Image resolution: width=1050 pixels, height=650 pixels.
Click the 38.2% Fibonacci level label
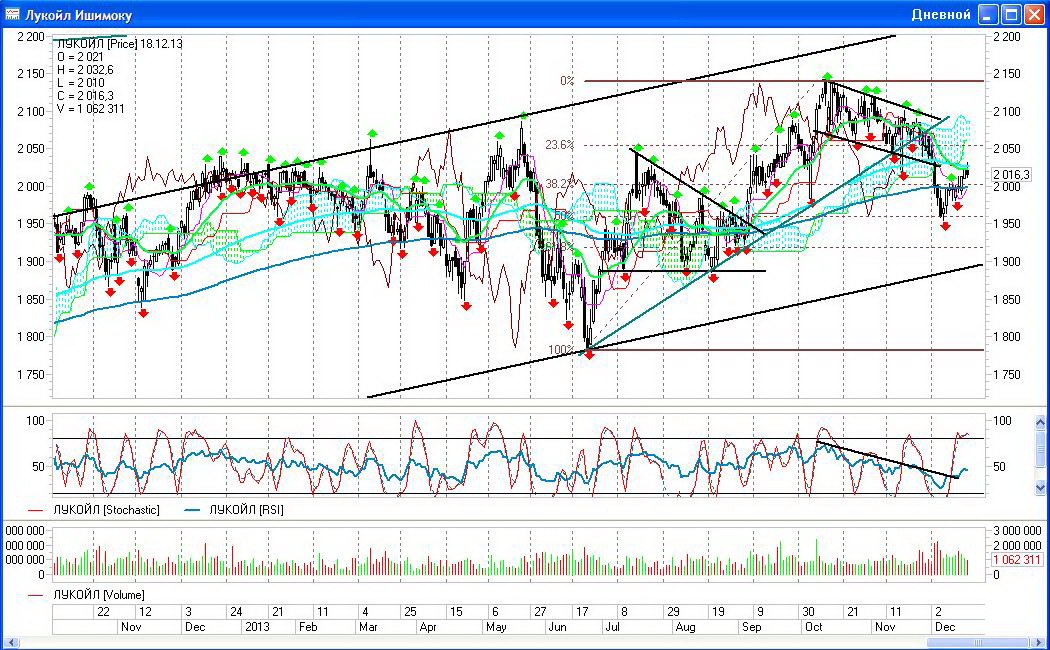tap(559, 183)
